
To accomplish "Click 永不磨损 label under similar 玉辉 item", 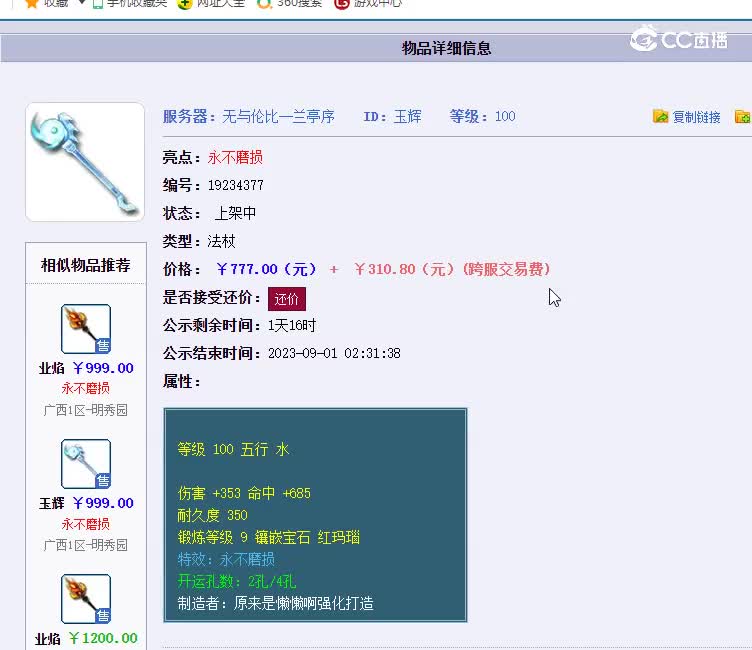I will (x=86, y=524).
